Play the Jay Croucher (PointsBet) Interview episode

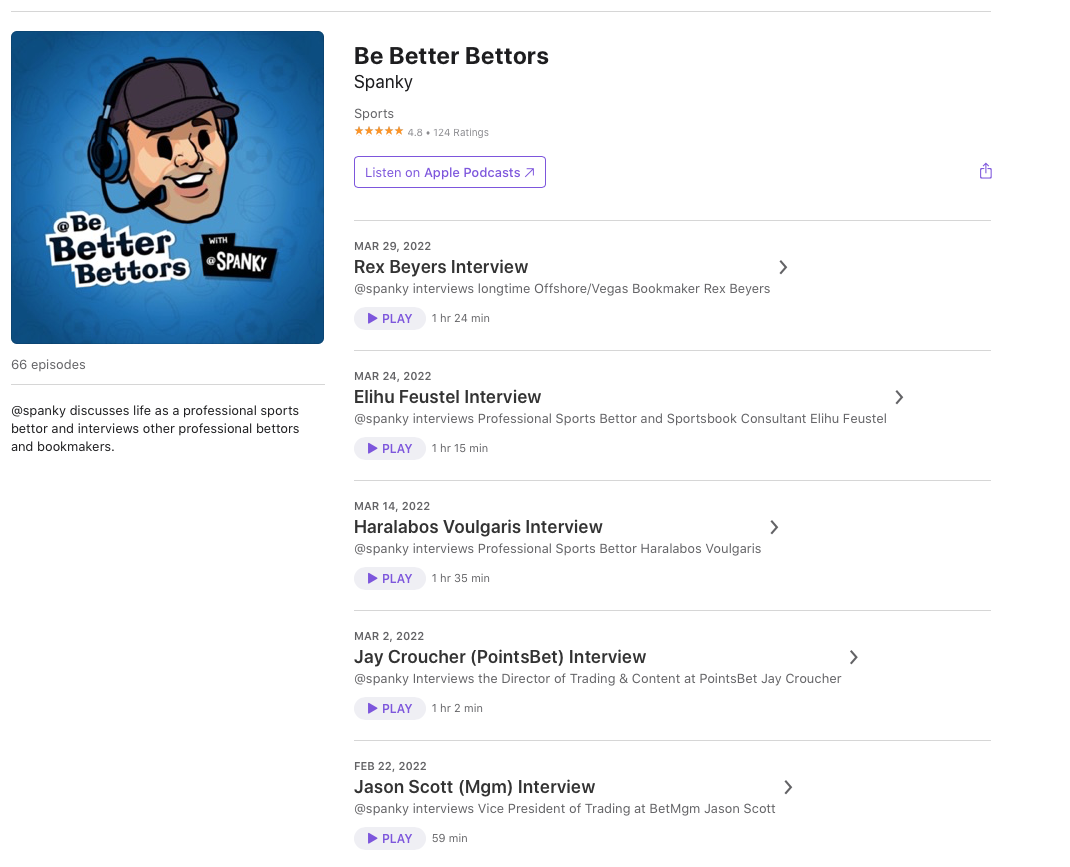click(x=390, y=709)
